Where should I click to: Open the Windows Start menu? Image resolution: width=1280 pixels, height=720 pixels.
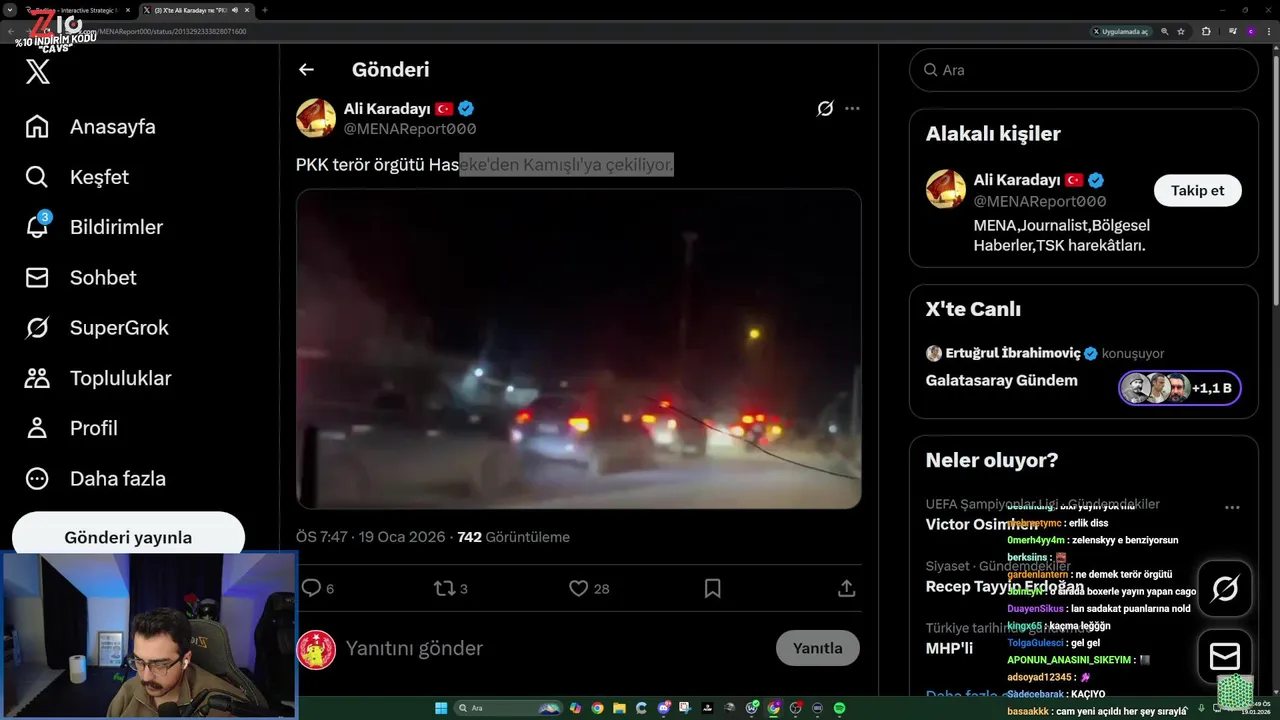[x=441, y=708]
